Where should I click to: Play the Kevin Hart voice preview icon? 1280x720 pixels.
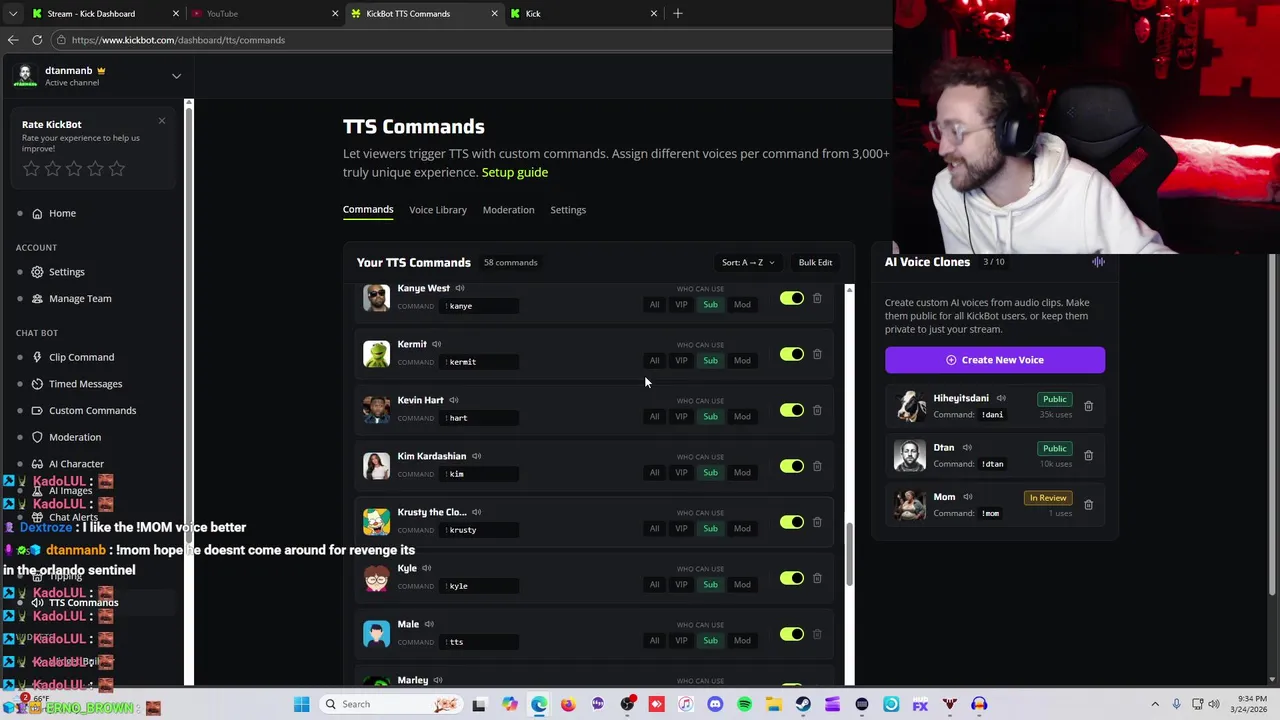454,400
